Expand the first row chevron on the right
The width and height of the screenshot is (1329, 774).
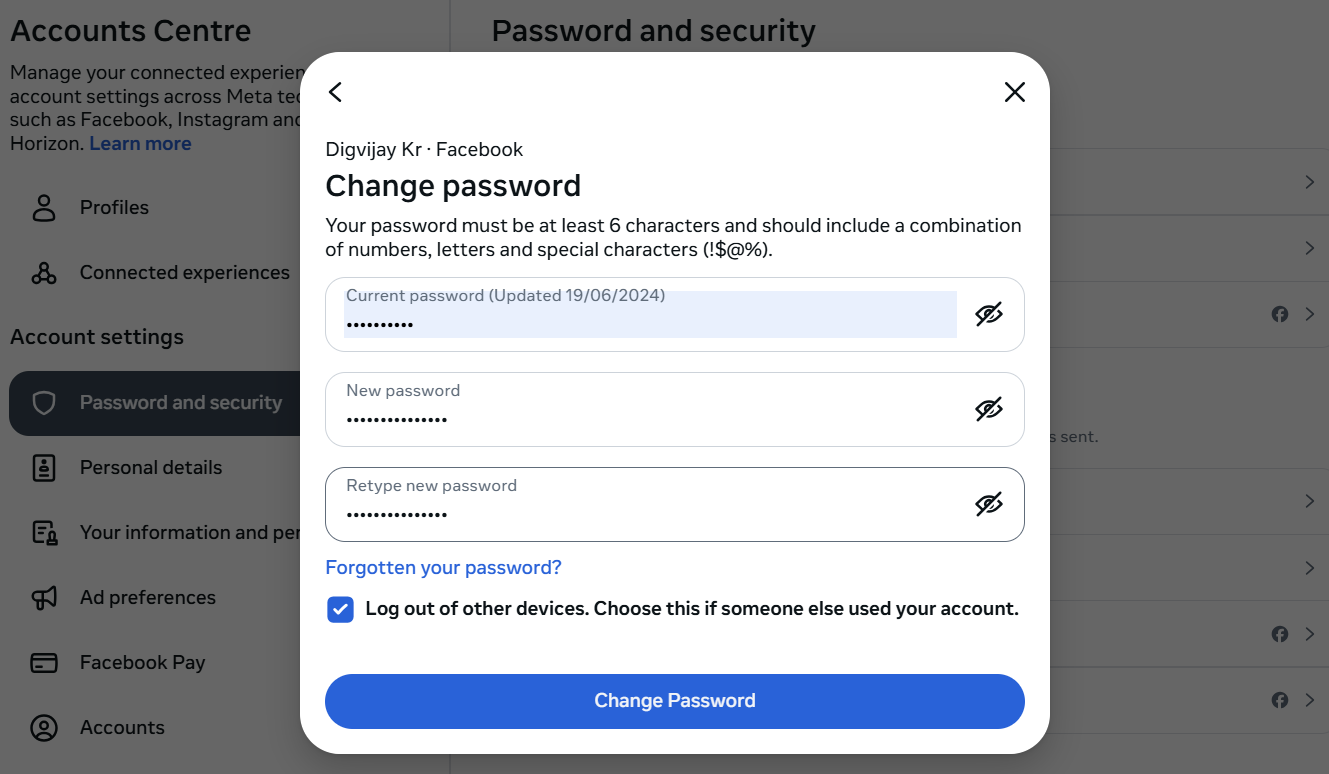point(1310,182)
